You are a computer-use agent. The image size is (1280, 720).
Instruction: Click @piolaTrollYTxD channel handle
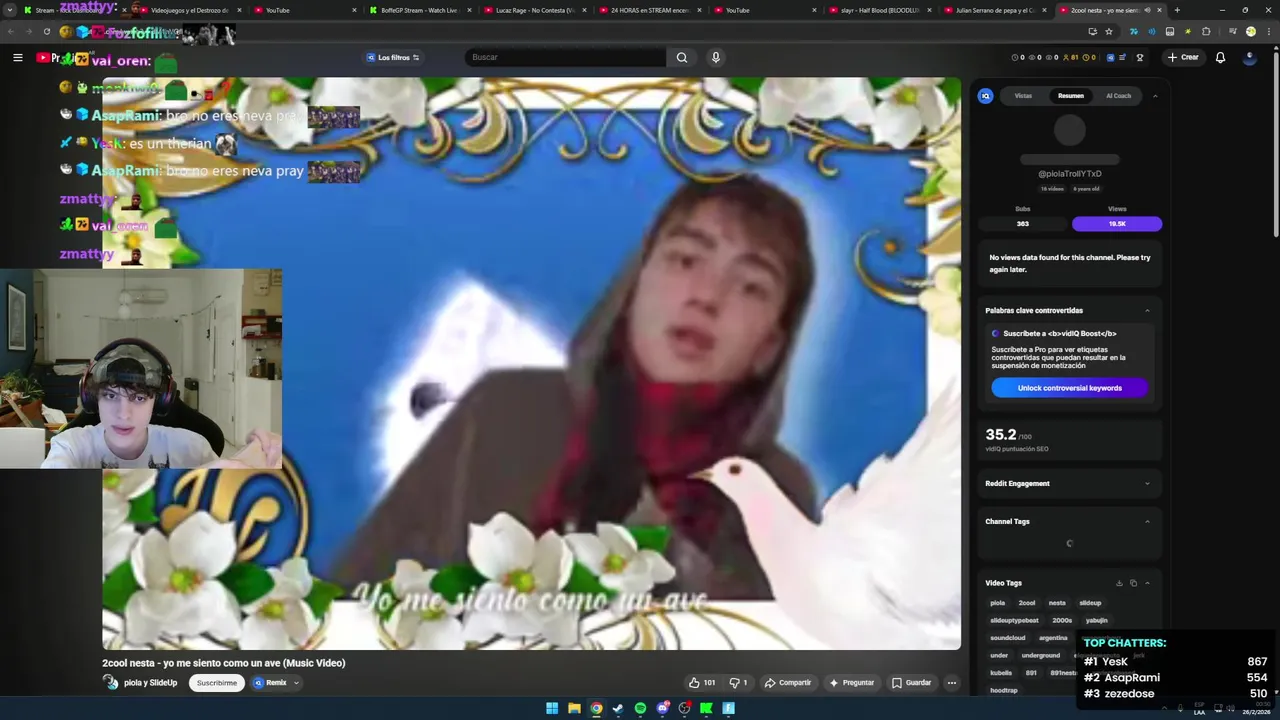tap(1069, 174)
